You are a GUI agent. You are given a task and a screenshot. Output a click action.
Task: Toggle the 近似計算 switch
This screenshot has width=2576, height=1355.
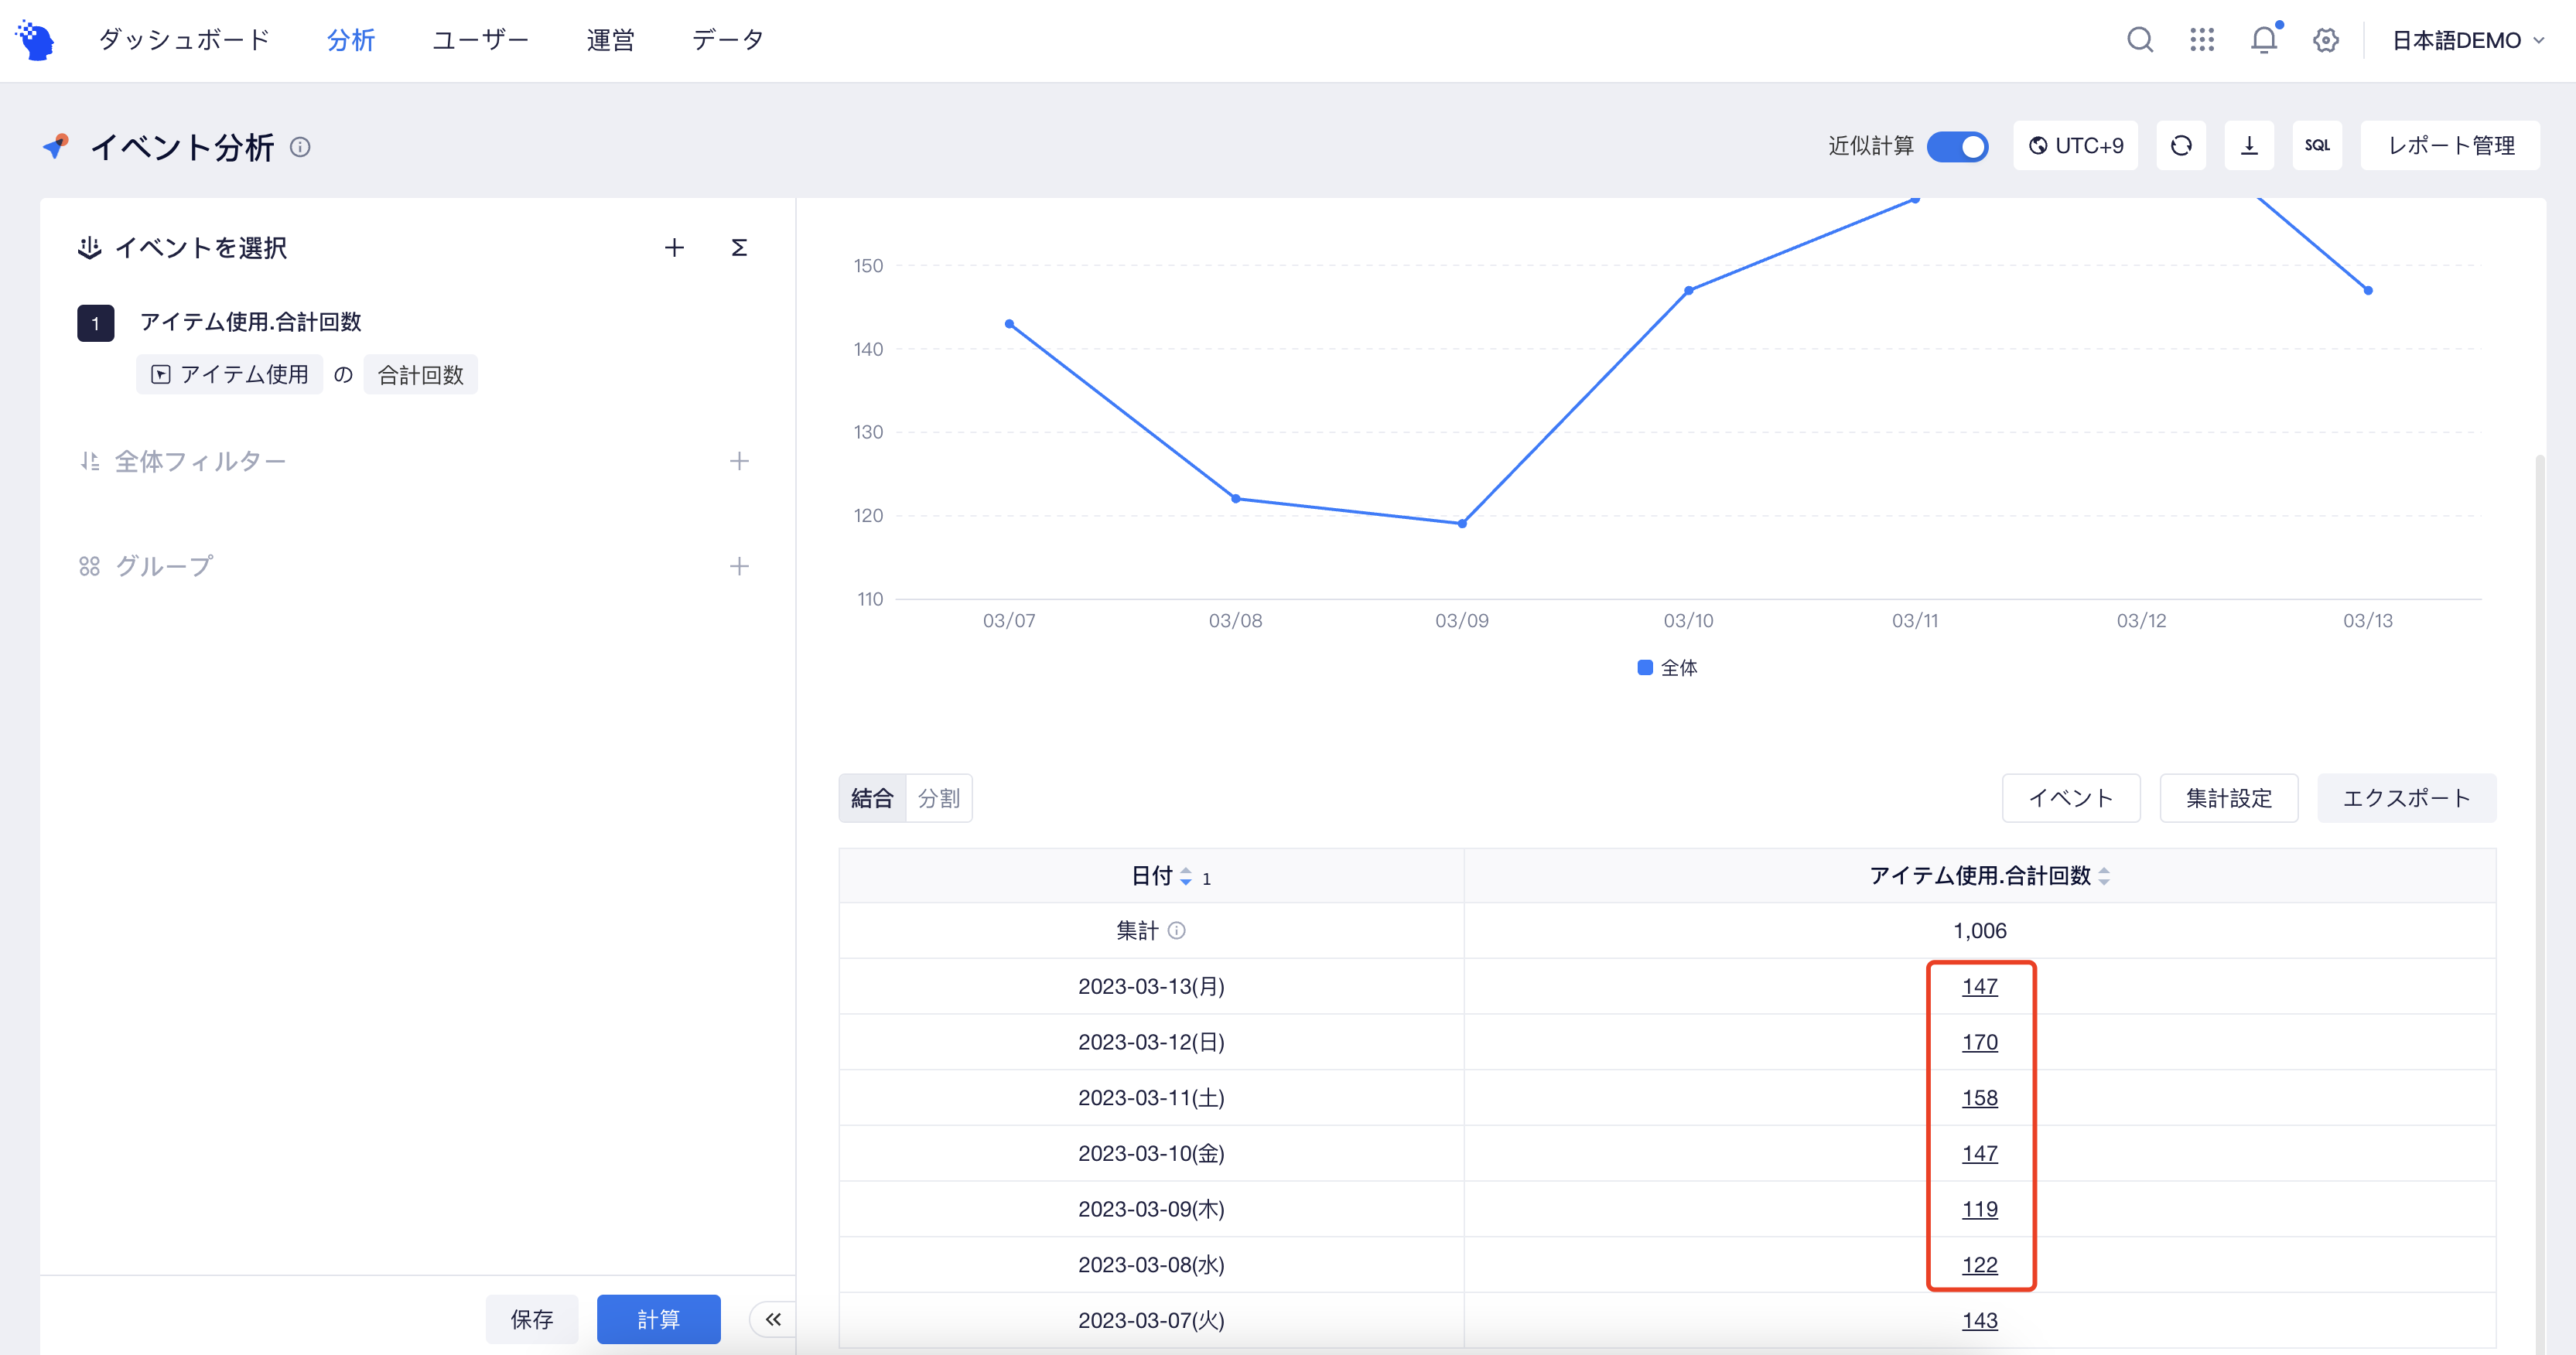coord(1958,146)
